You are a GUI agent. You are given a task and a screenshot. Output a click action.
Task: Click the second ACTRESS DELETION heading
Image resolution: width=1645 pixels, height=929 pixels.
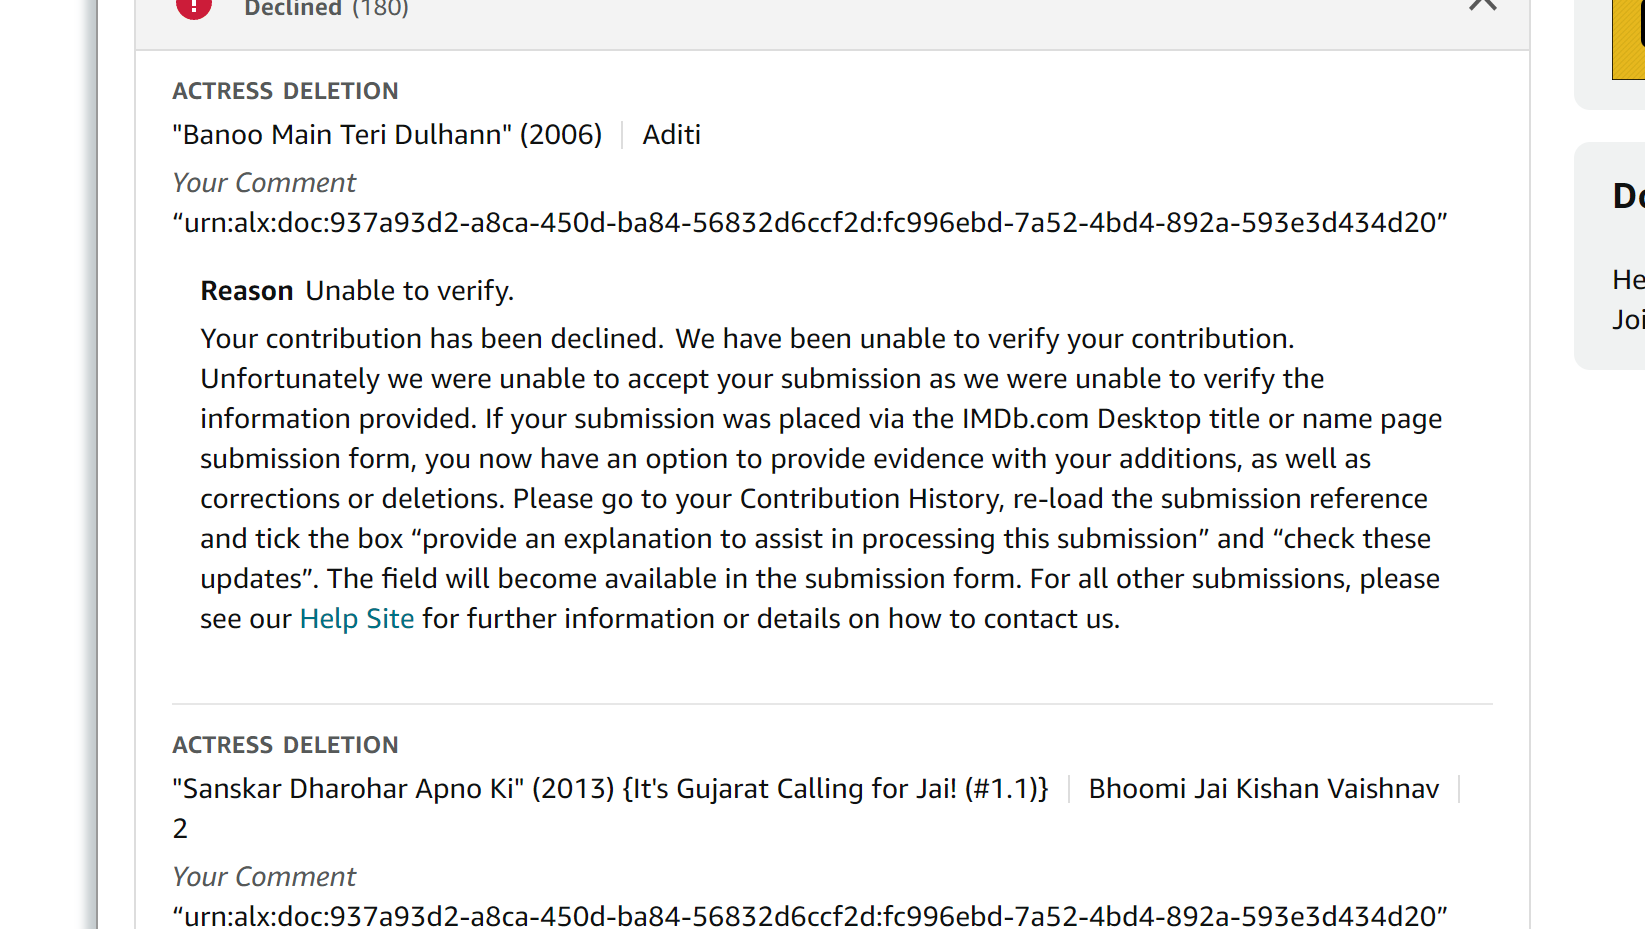(x=285, y=745)
